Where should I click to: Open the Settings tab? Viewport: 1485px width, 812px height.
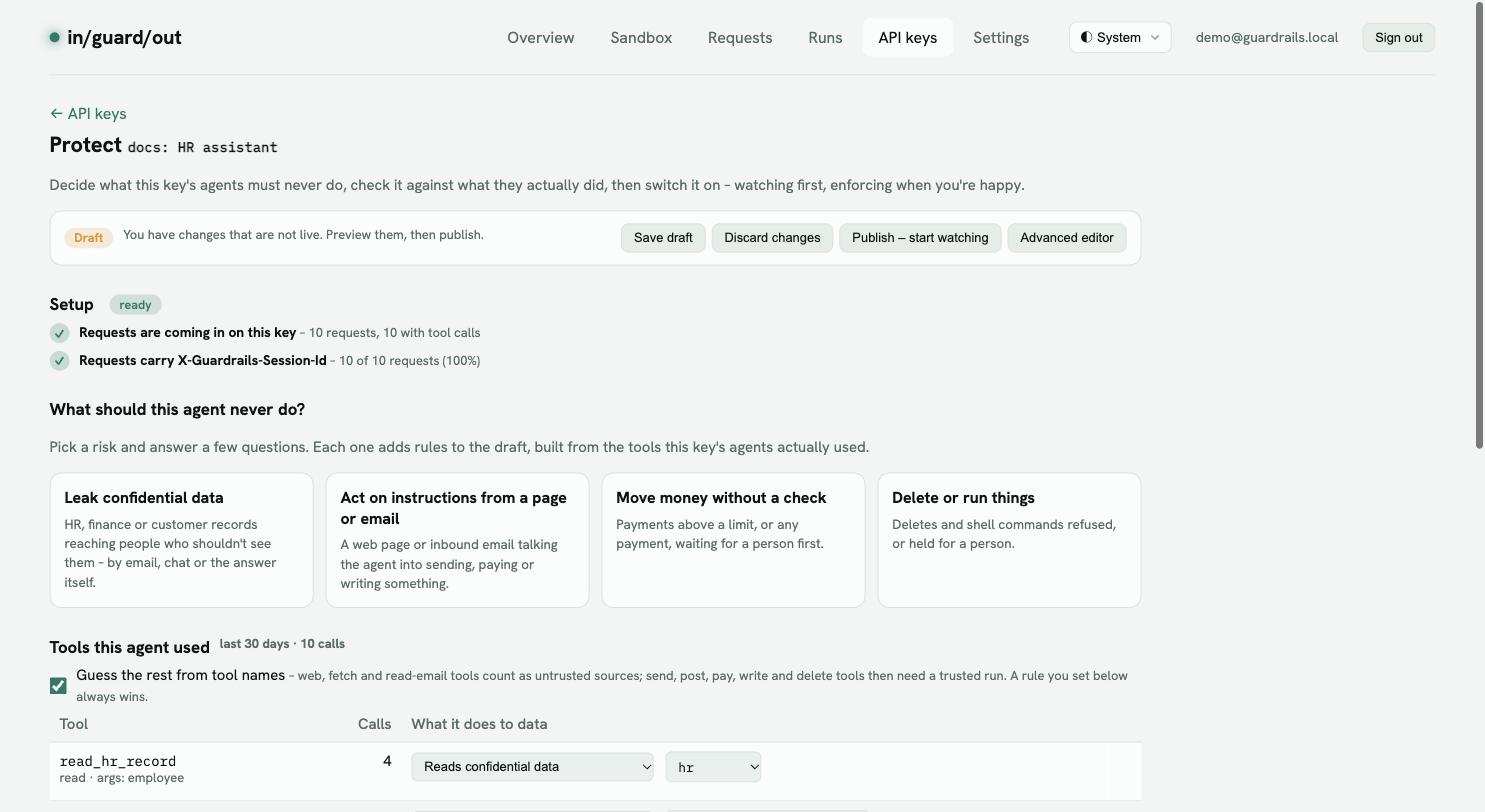tap(1001, 38)
